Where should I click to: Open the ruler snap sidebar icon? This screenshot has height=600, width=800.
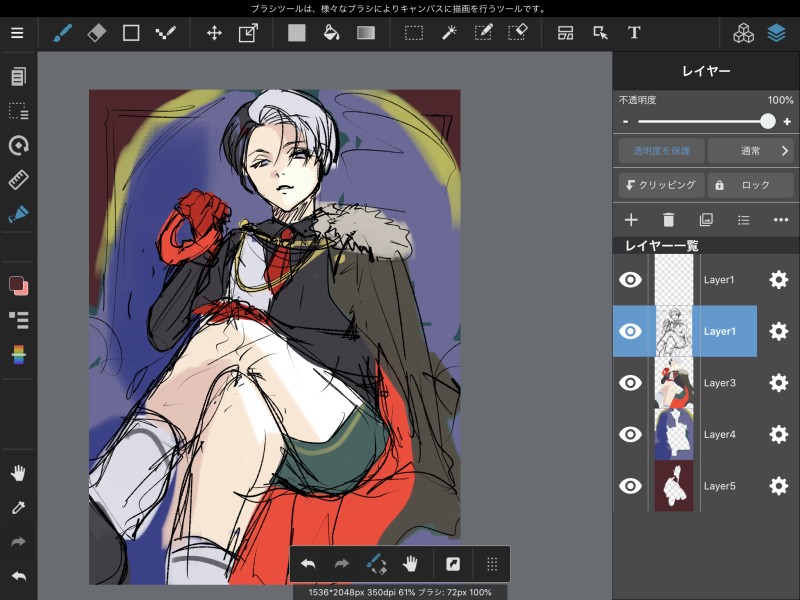[18, 180]
